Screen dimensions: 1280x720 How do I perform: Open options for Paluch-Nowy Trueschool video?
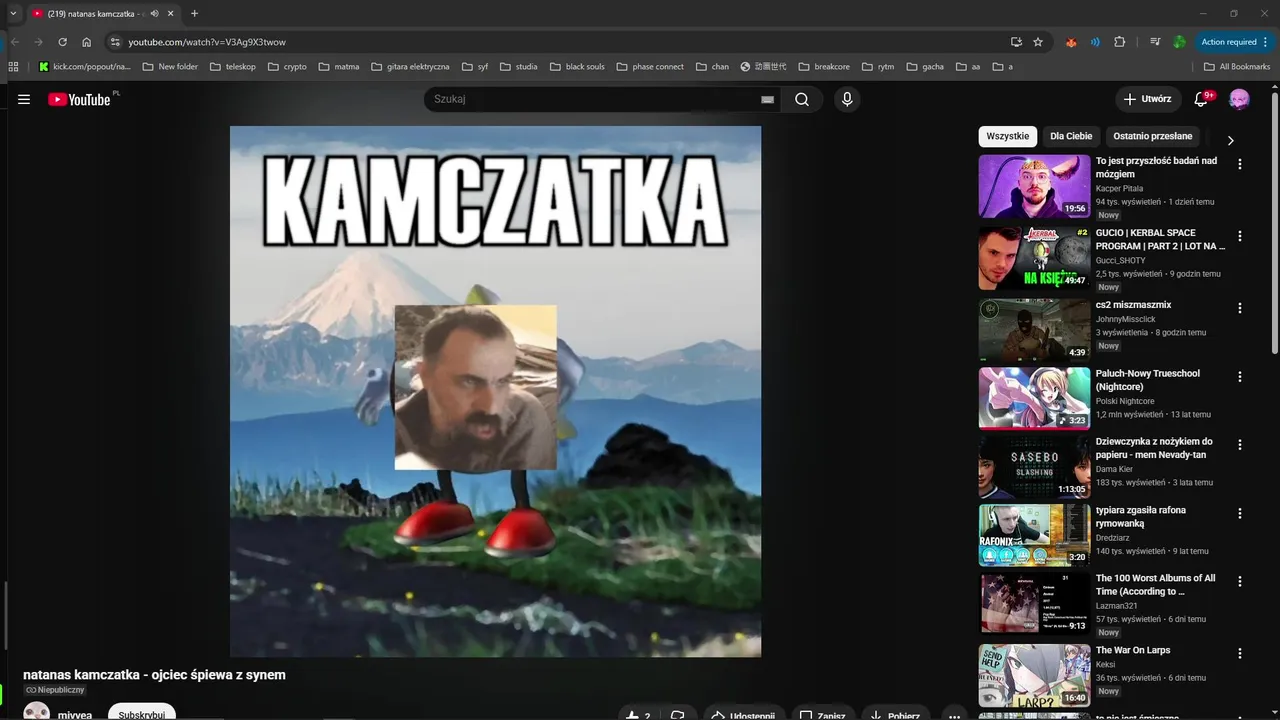1240,377
